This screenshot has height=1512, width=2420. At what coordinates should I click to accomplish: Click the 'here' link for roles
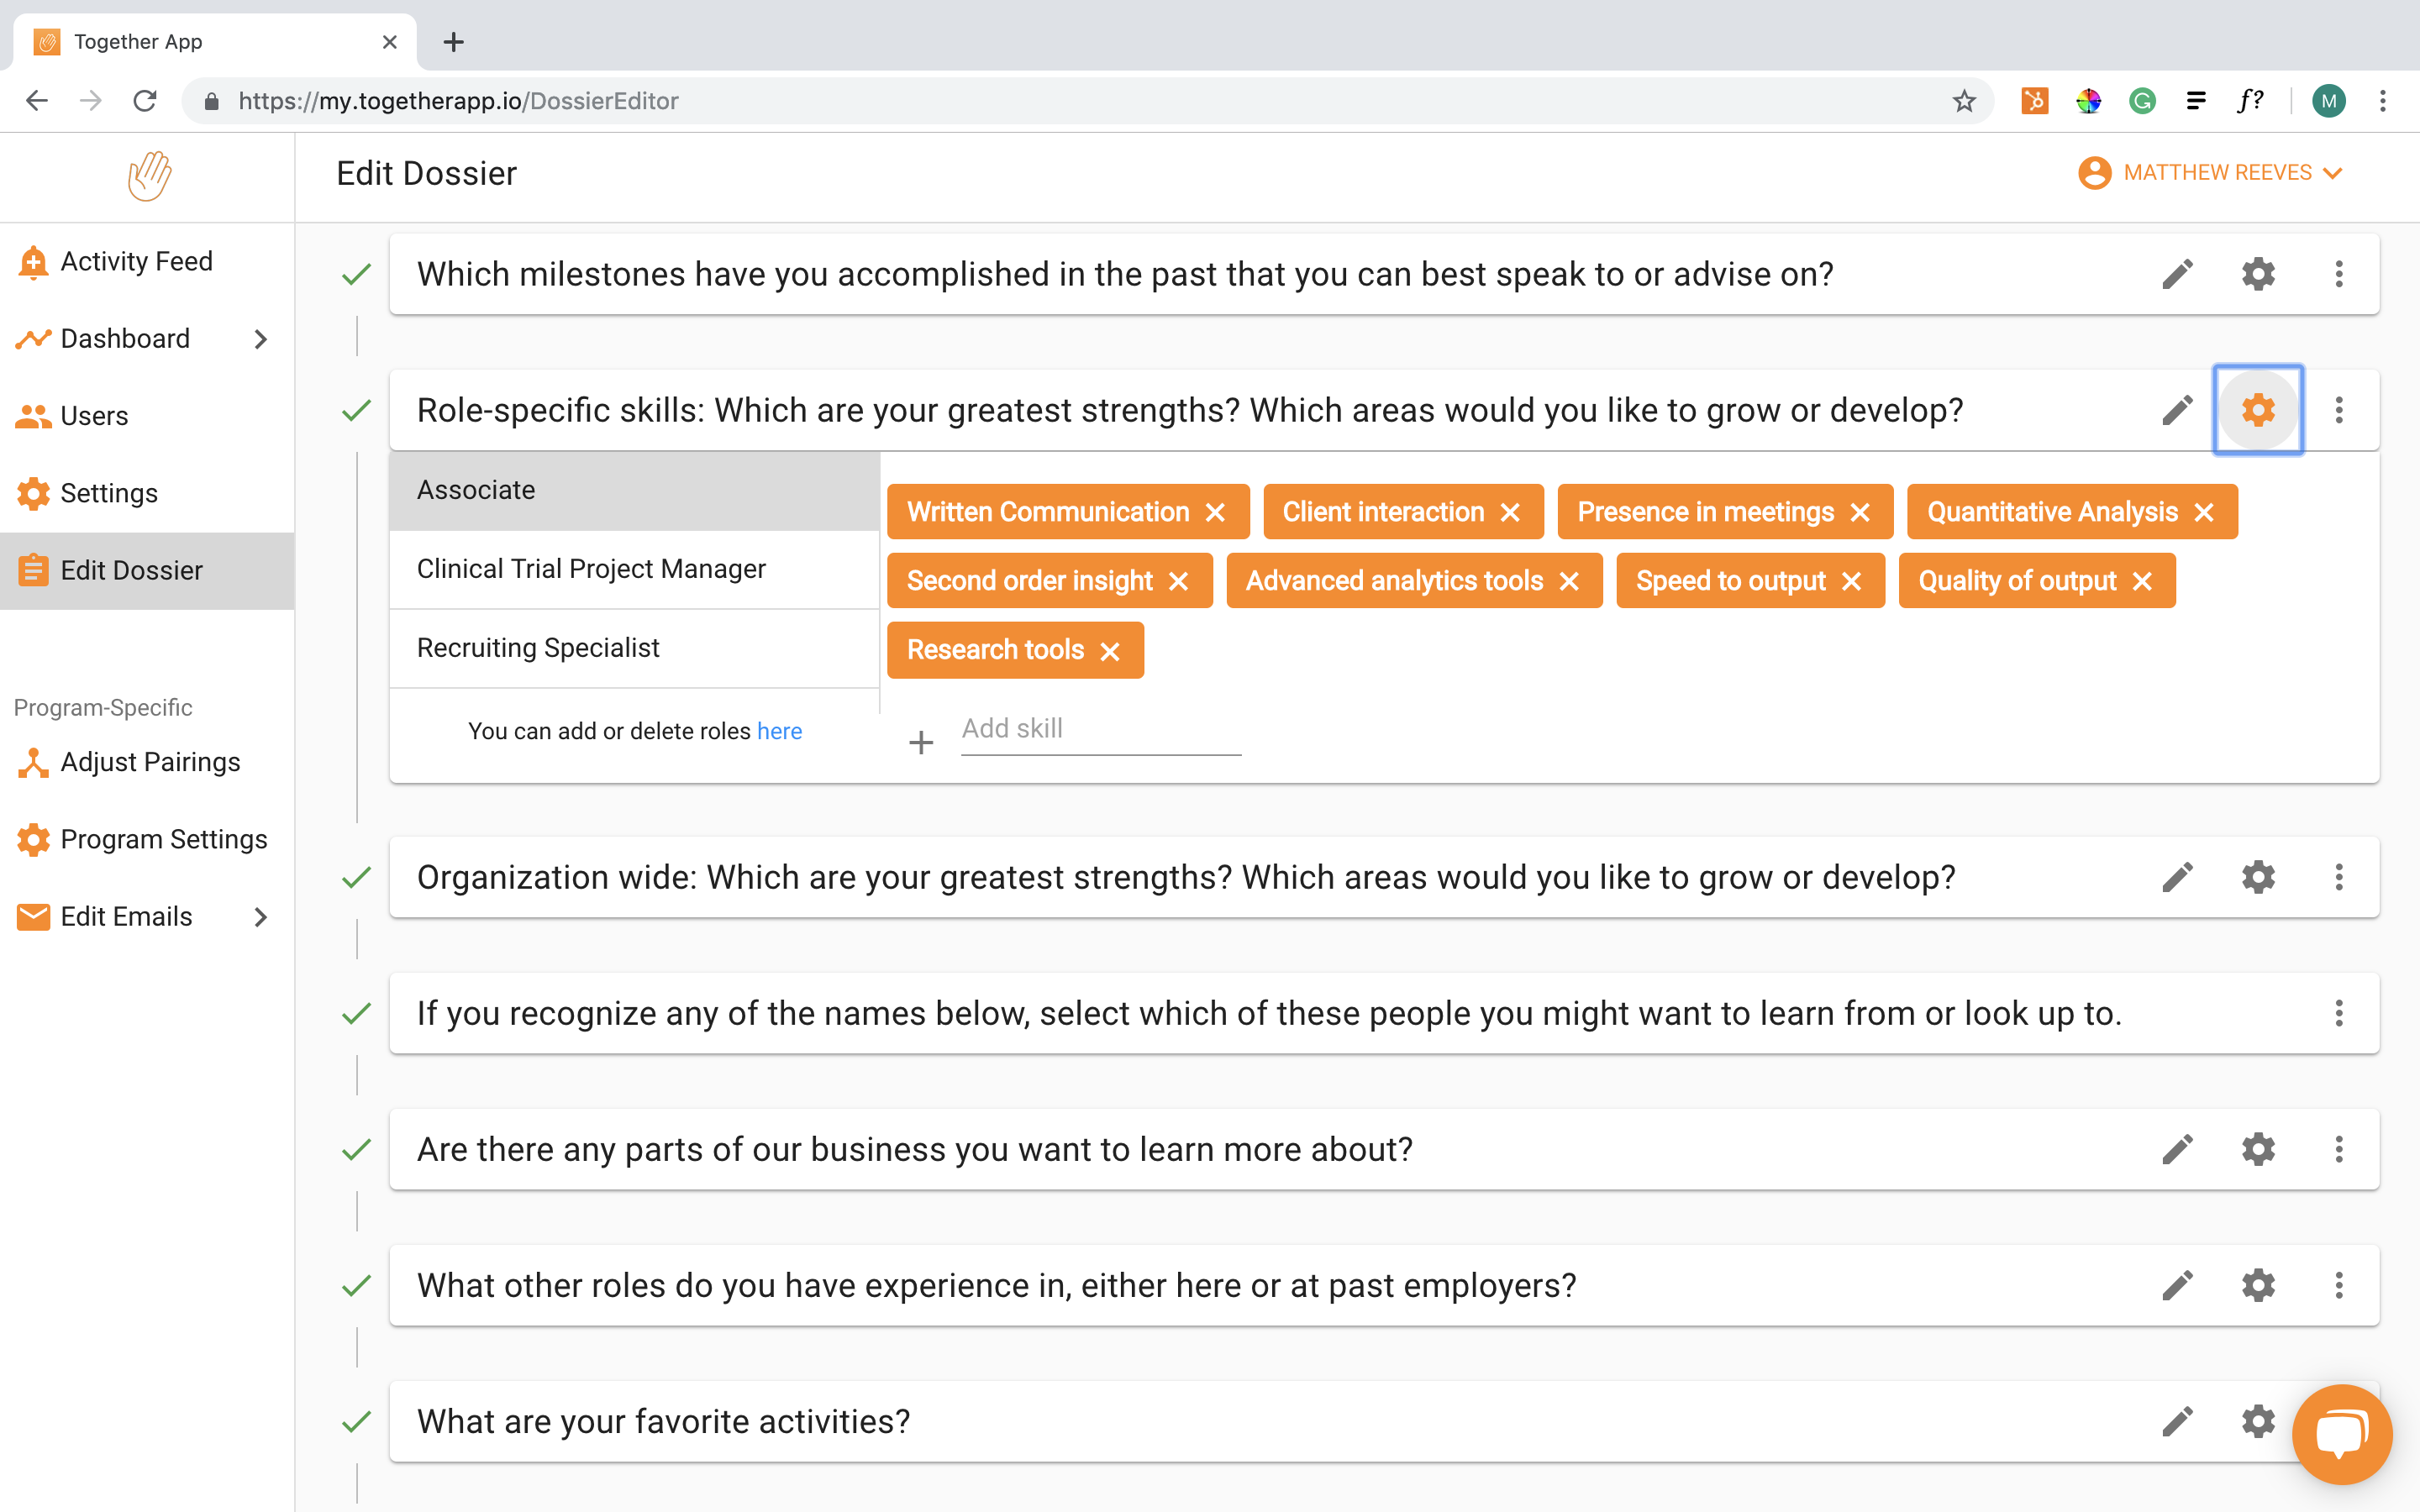pyautogui.click(x=779, y=731)
